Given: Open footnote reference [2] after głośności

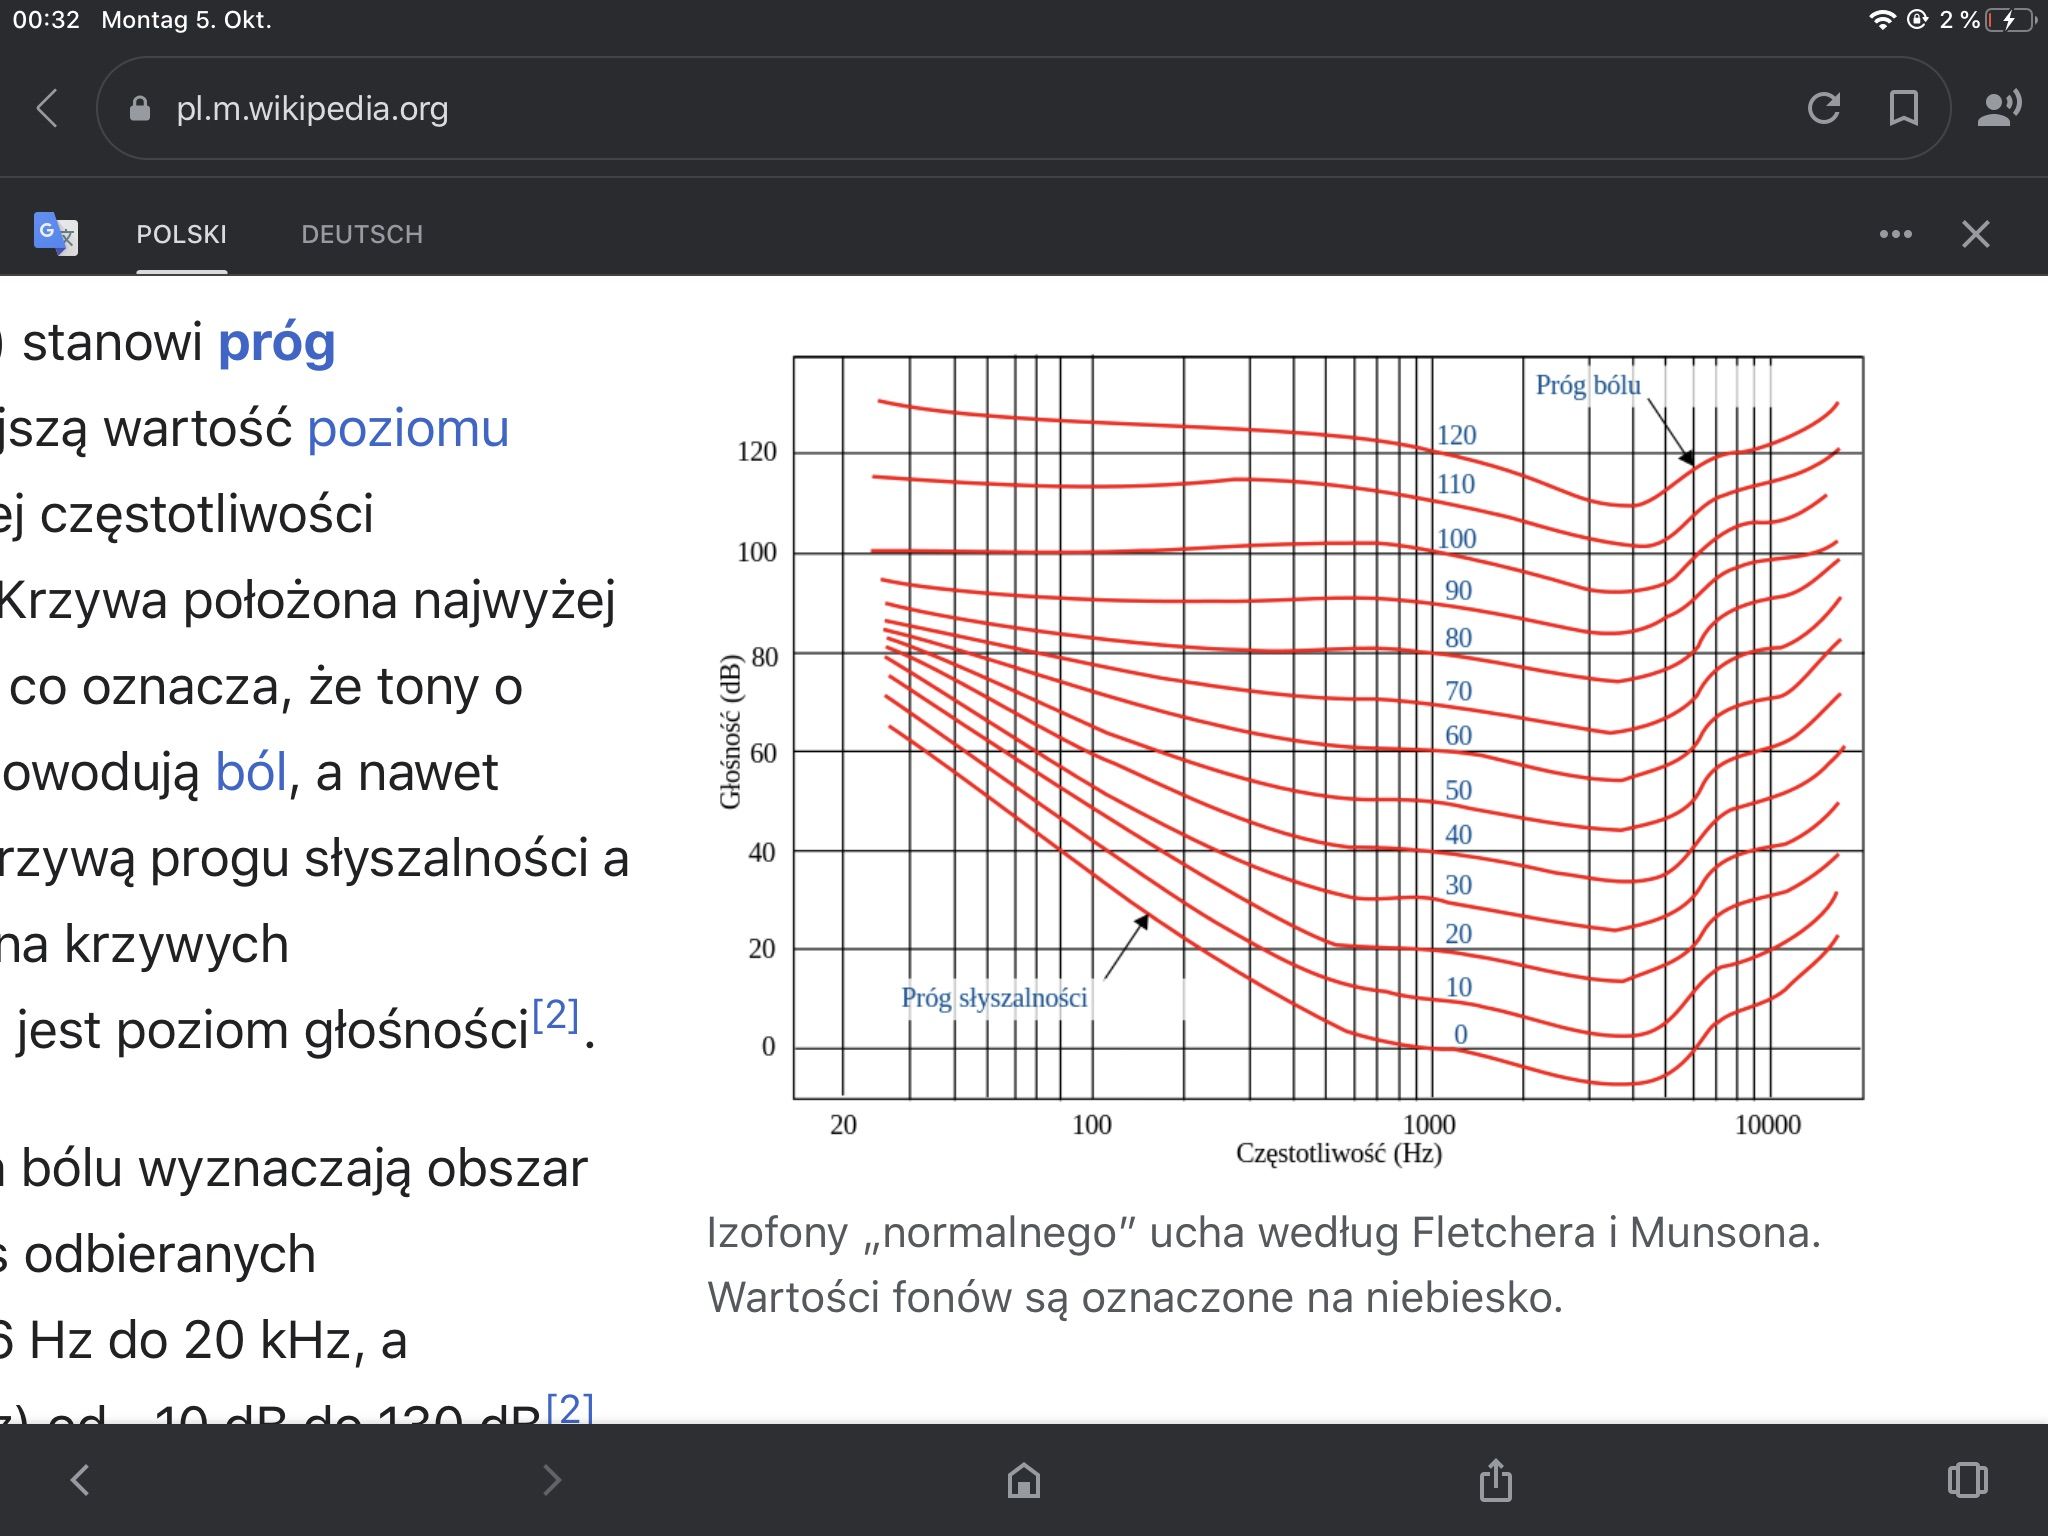Looking at the screenshot, I should coord(555,1015).
